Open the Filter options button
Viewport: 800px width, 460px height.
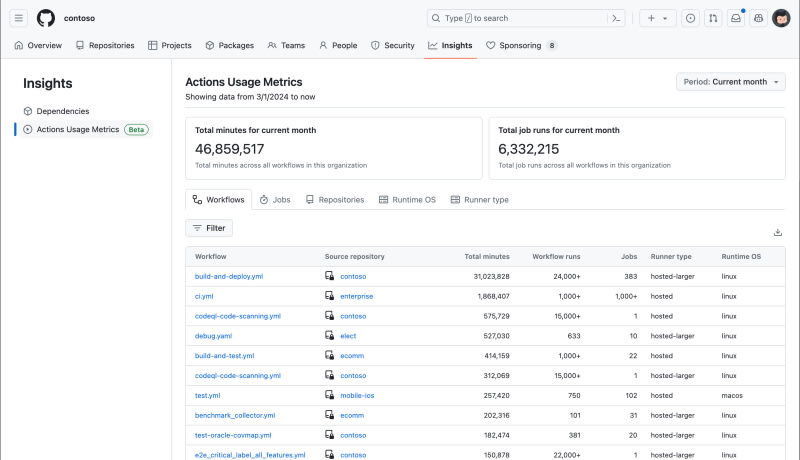[209, 228]
